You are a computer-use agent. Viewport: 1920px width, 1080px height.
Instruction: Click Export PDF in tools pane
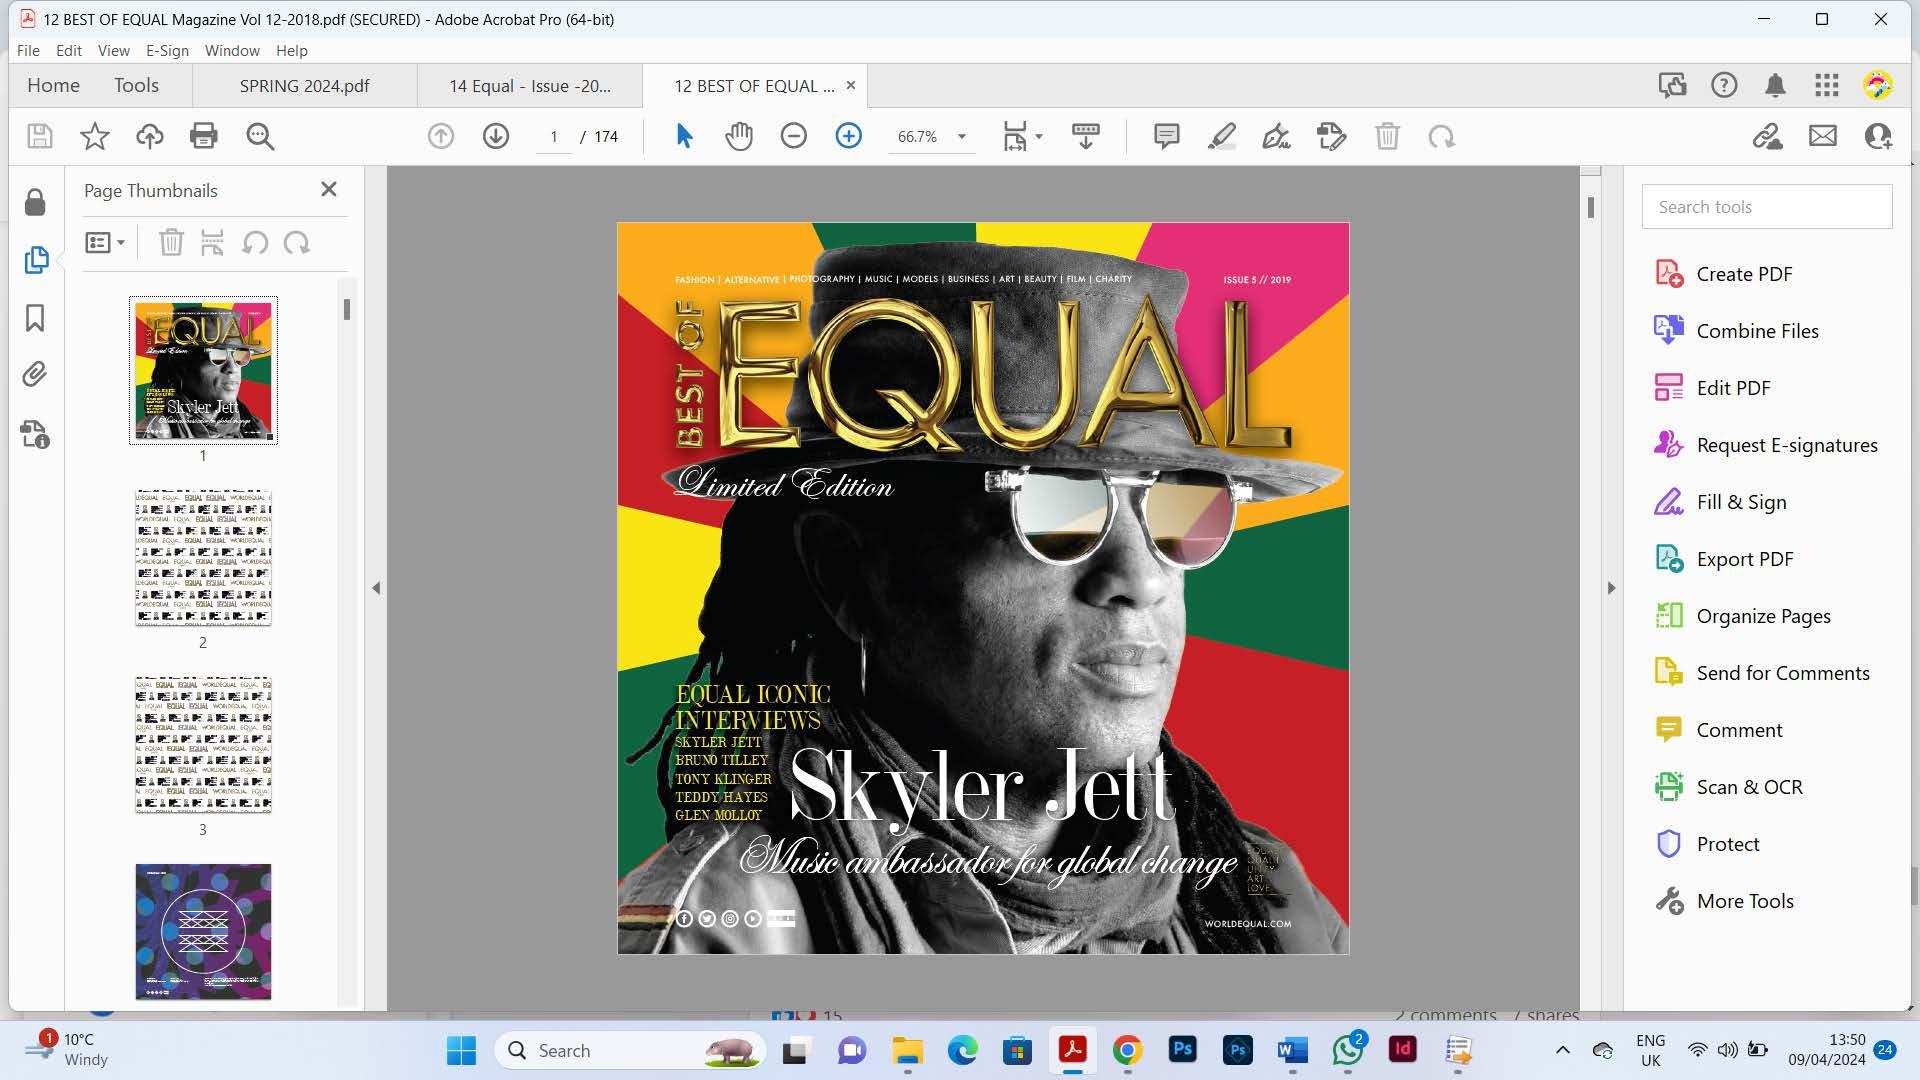click(1744, 559)
